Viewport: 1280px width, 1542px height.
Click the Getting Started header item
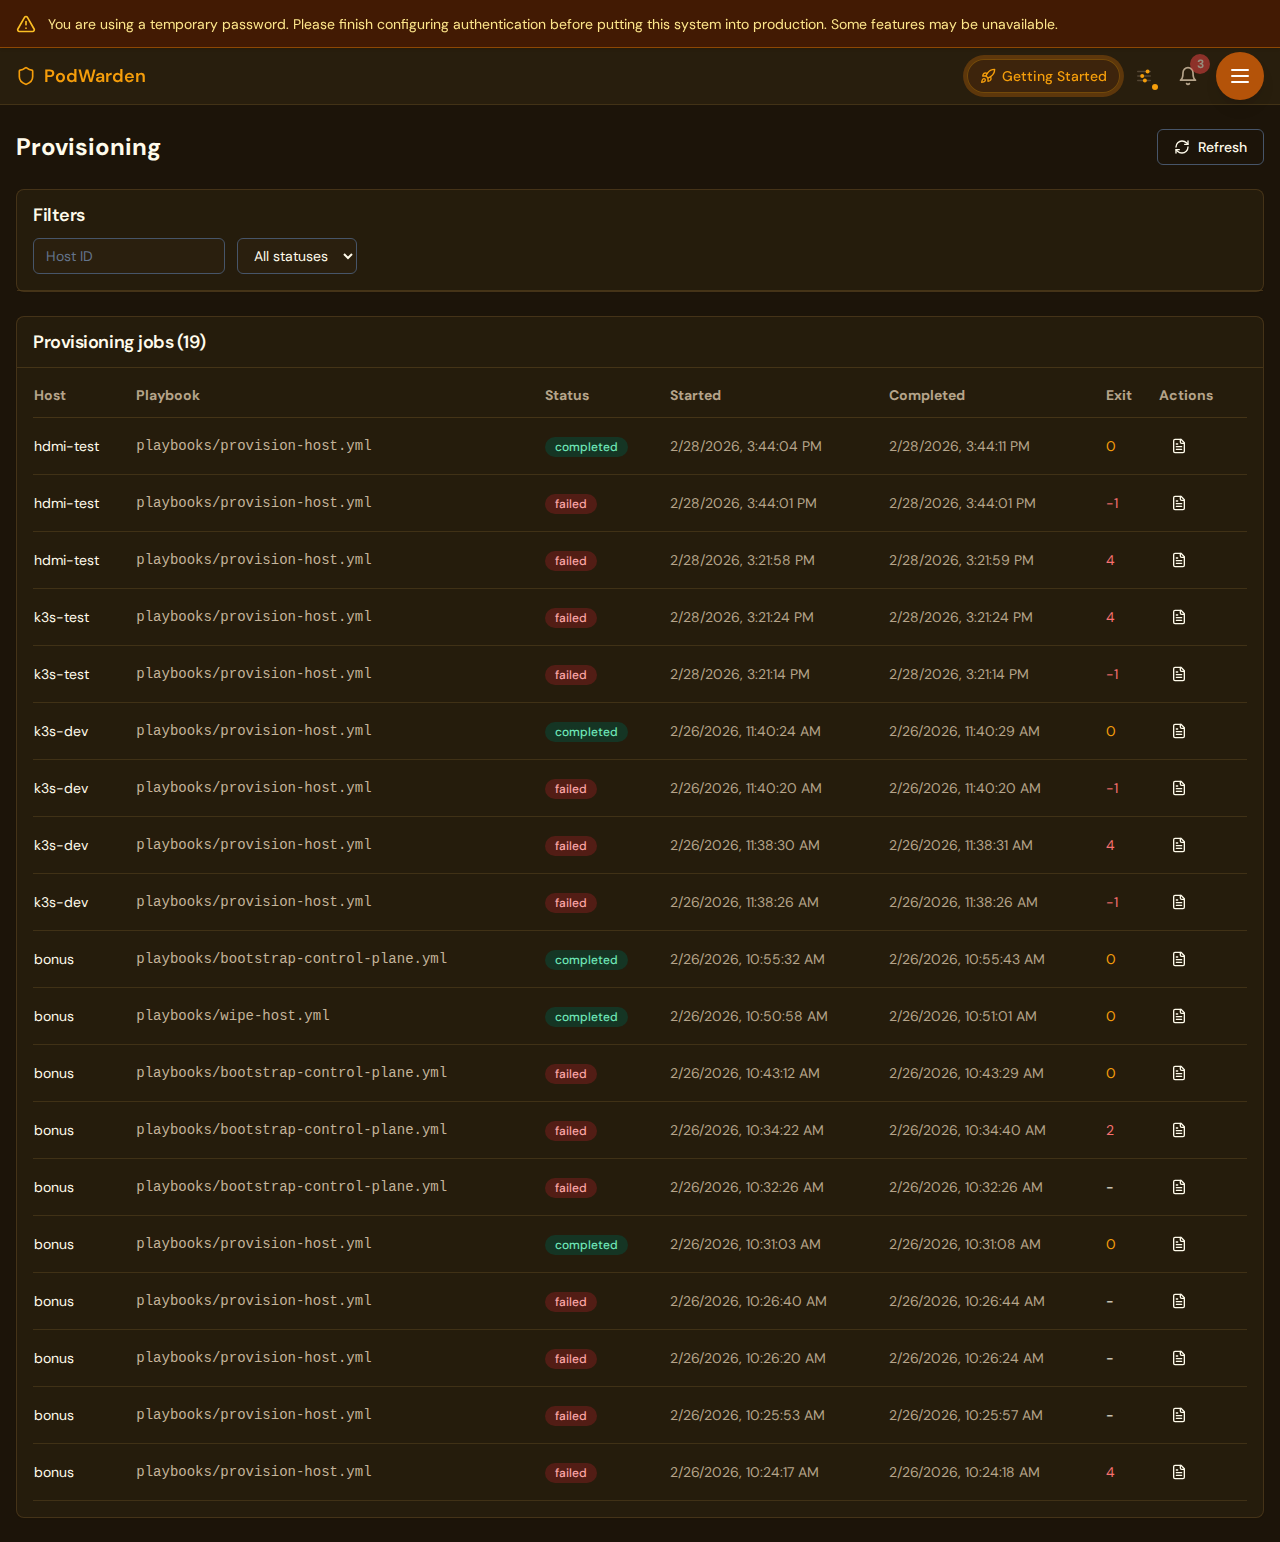(x=1043, y=75)
